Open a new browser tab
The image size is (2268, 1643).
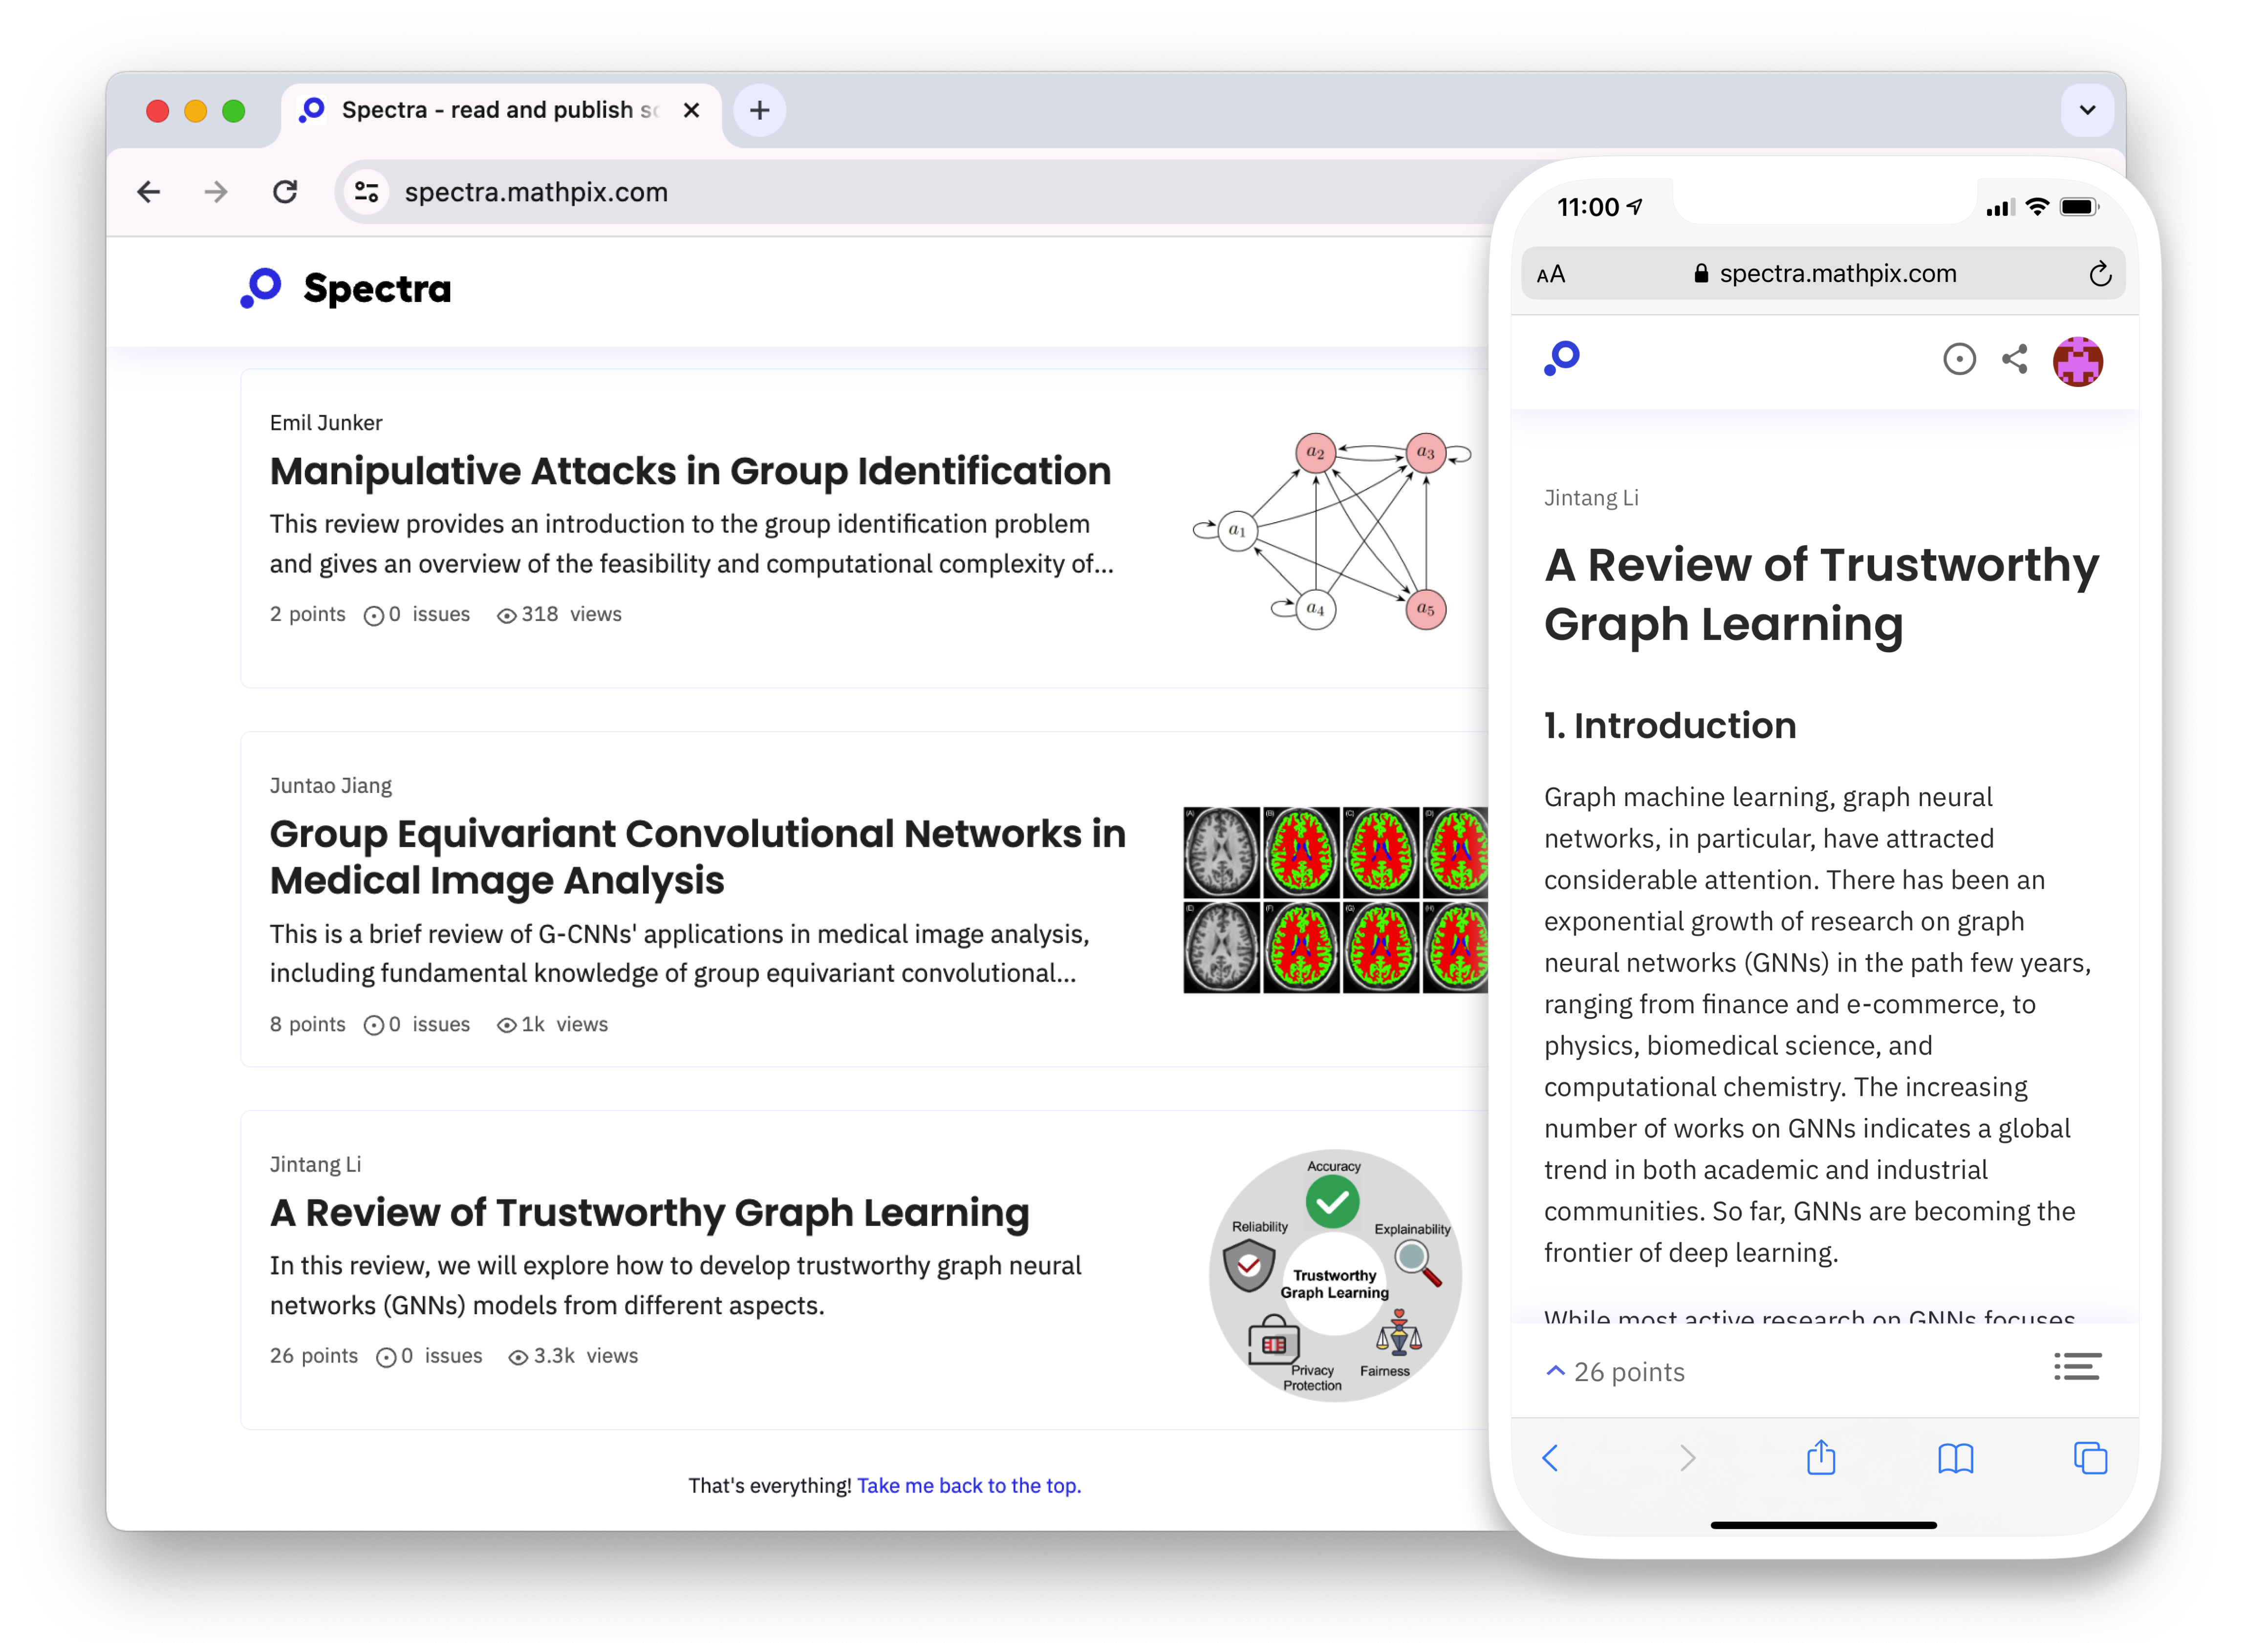pyautogui.click(x=759, y=110)
